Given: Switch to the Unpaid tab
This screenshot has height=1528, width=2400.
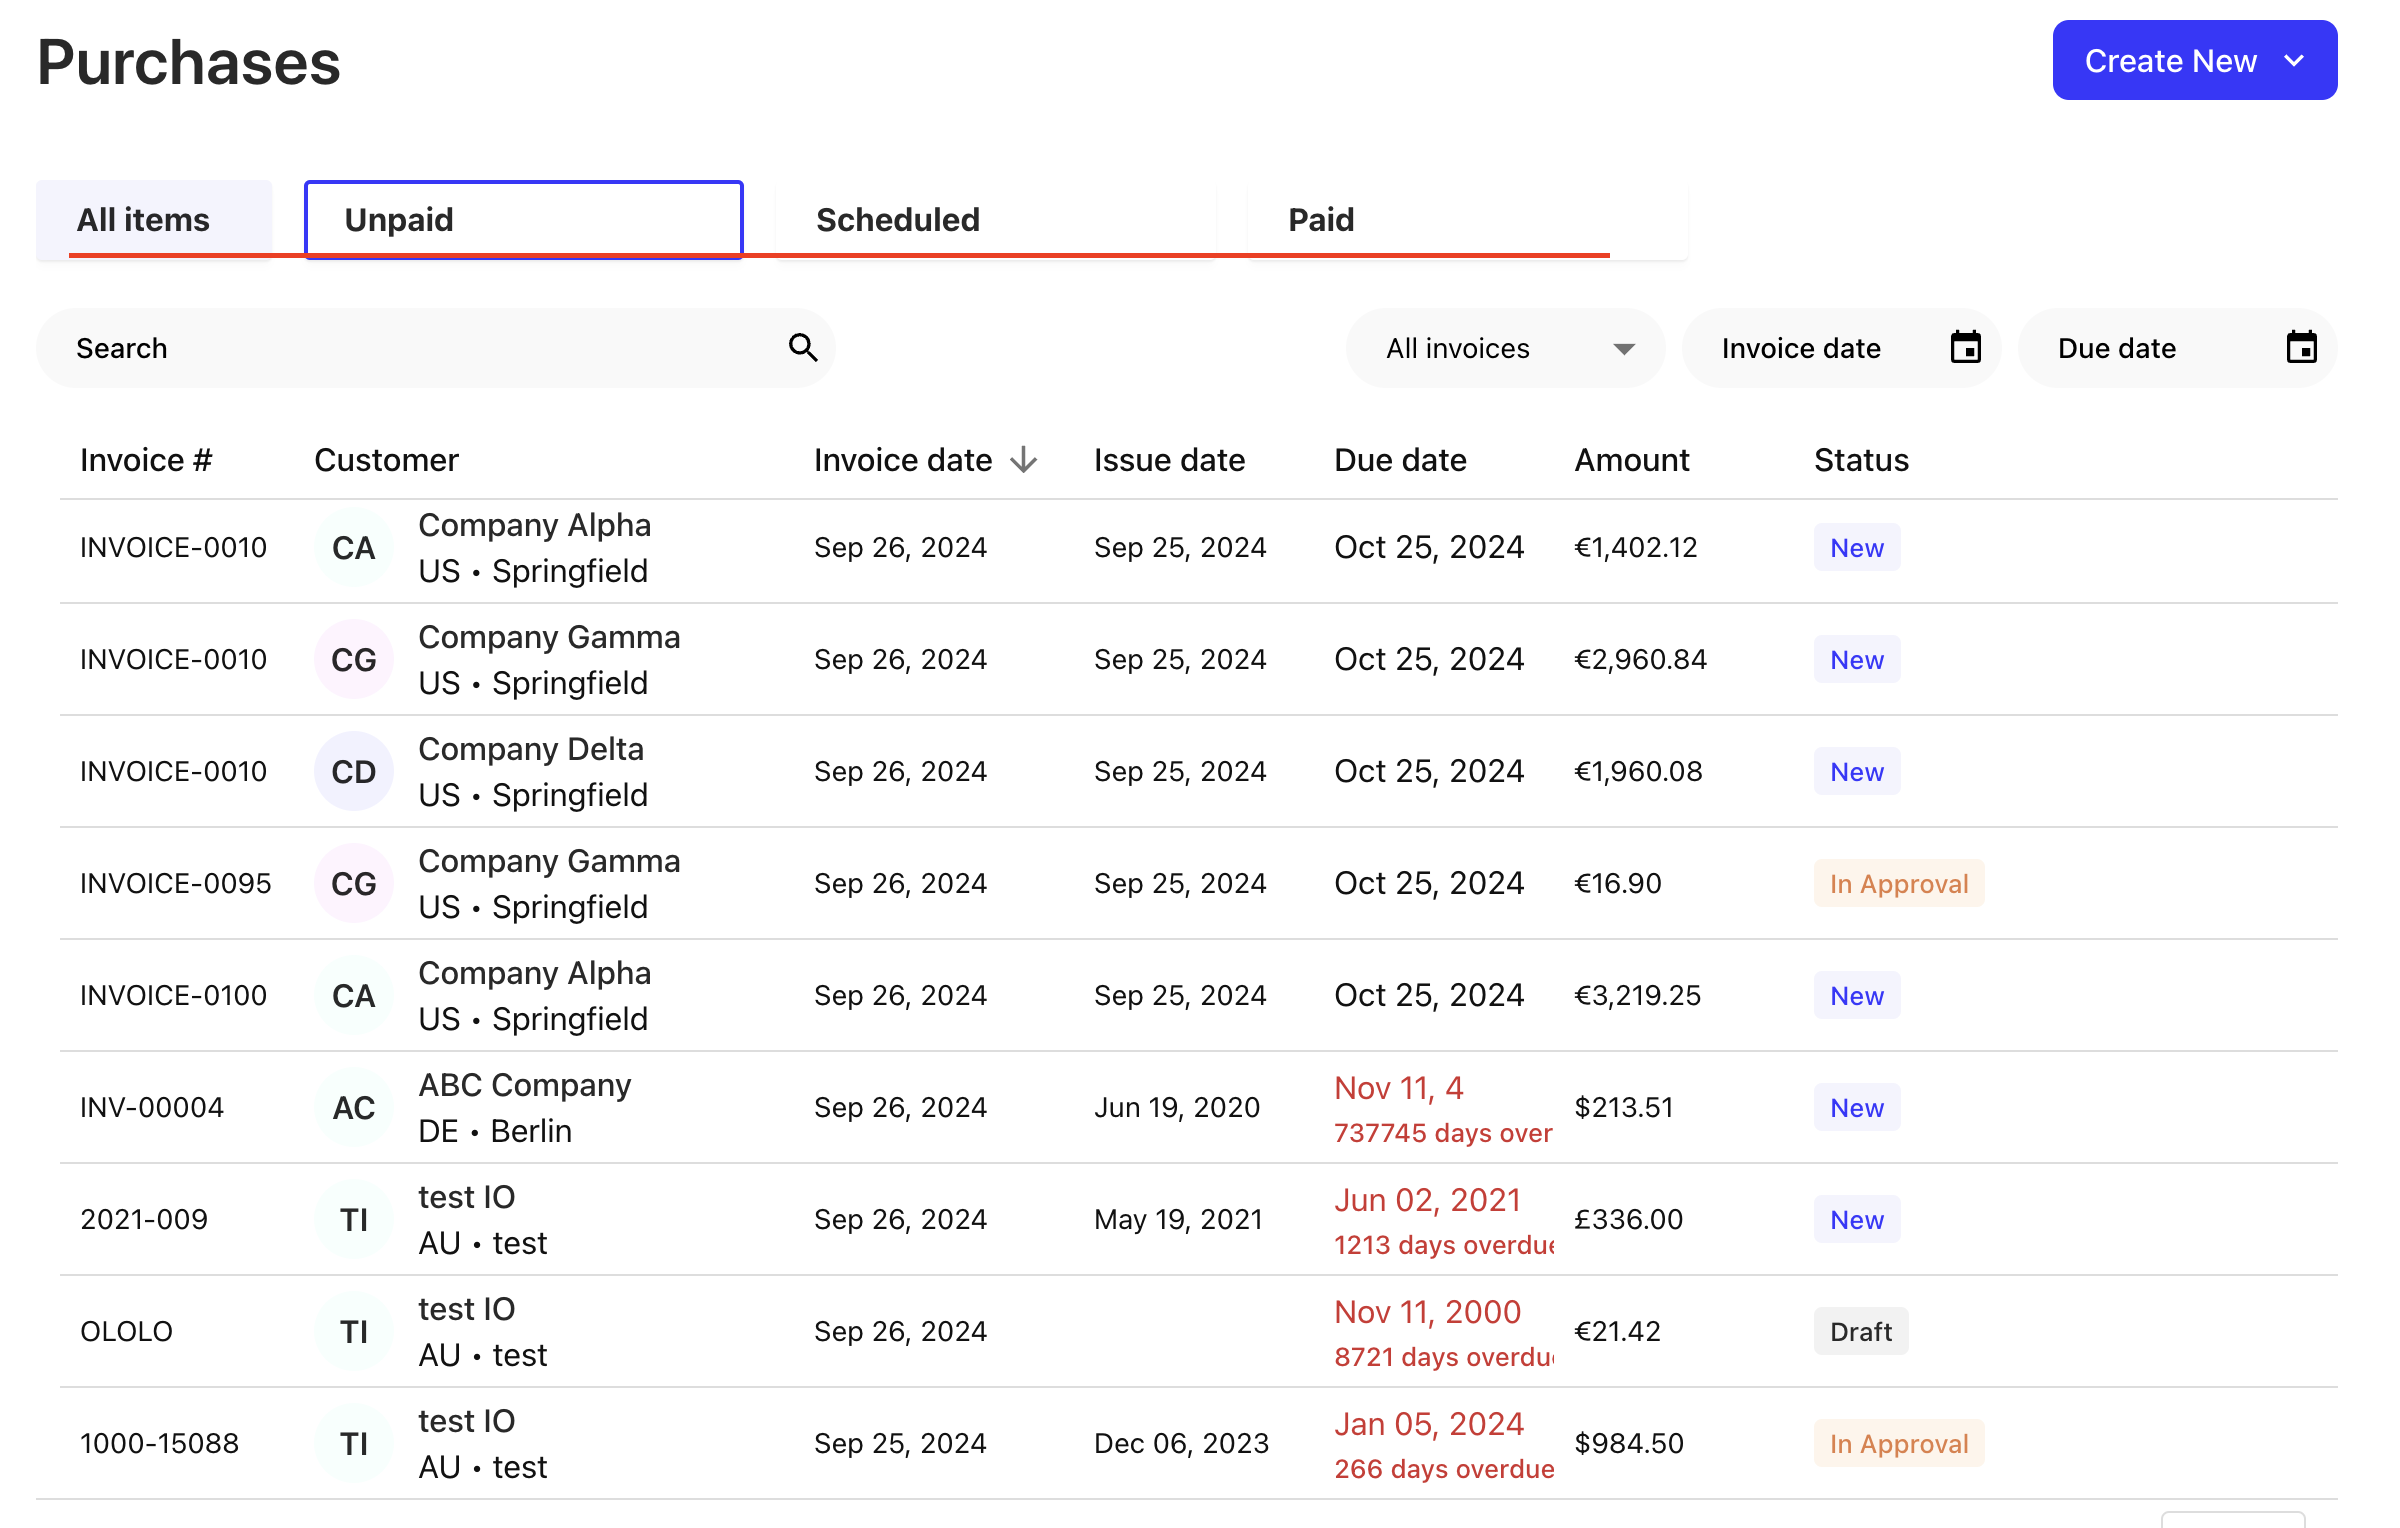Looking at the screenshot, I should coord(523,219).
